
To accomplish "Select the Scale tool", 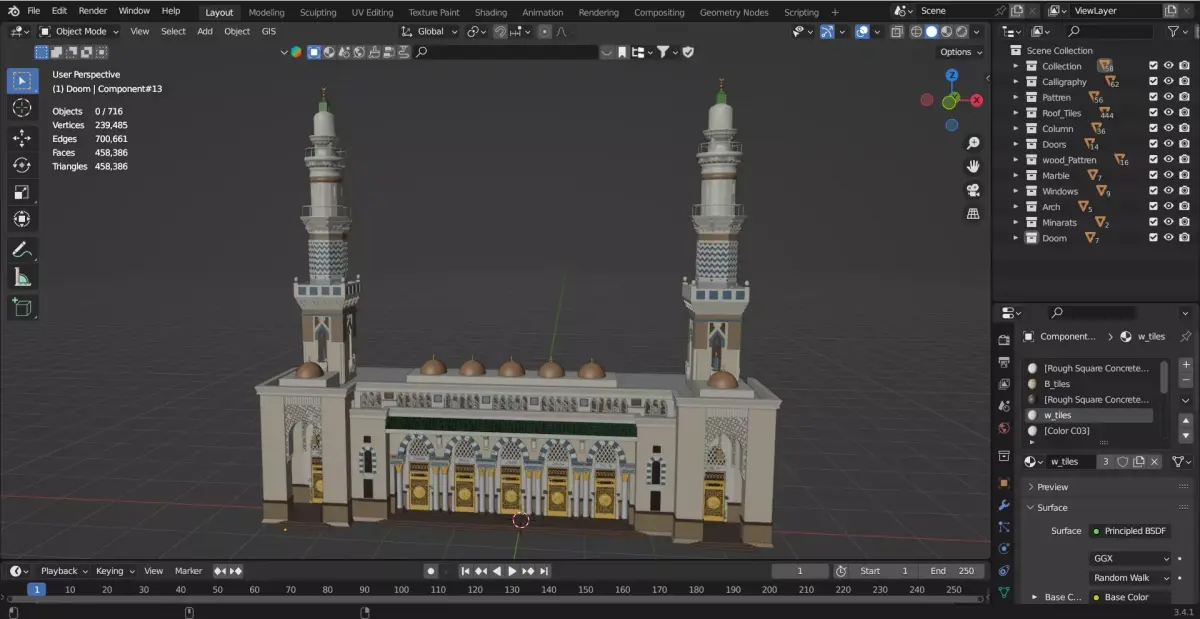I will [x=22, y=192].
